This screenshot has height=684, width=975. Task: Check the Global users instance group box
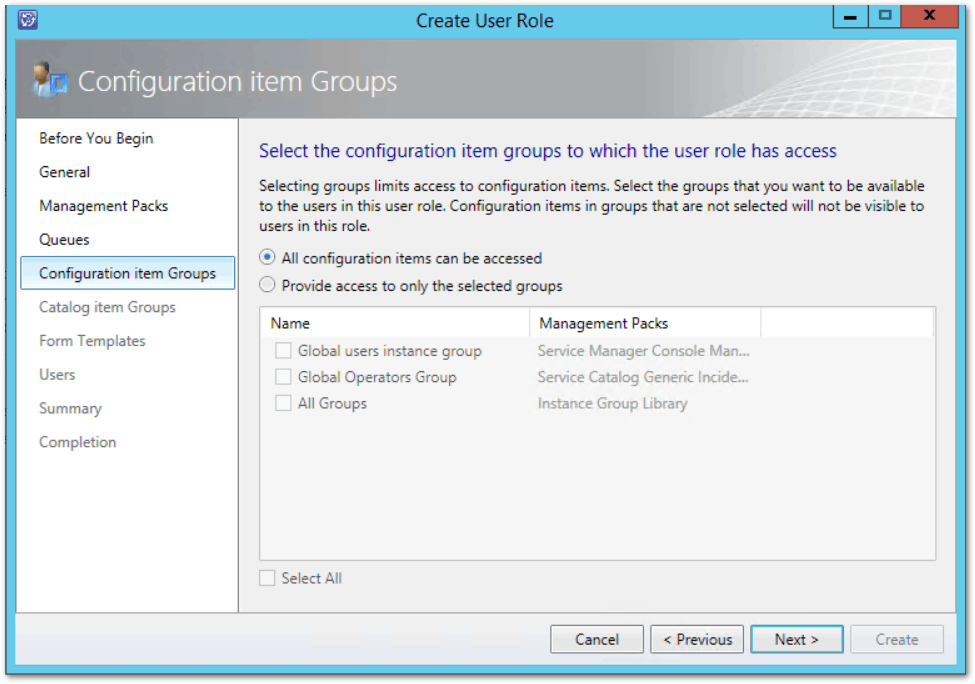pyautogui.click(x=284, y=351)
